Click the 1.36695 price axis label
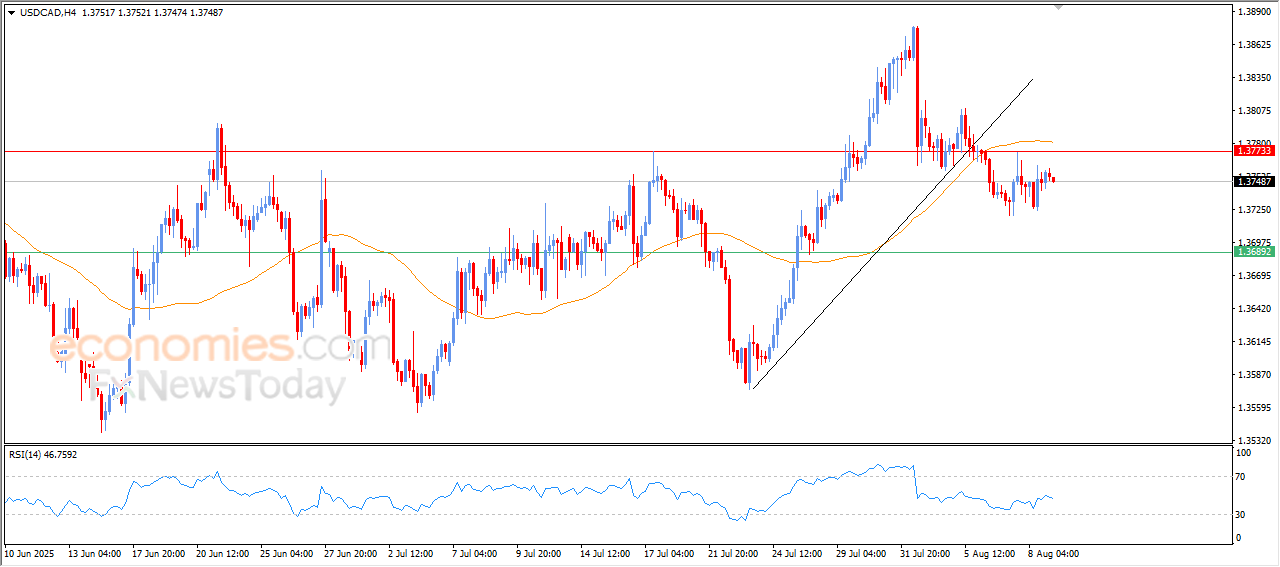 click(x=1255, y=276)
